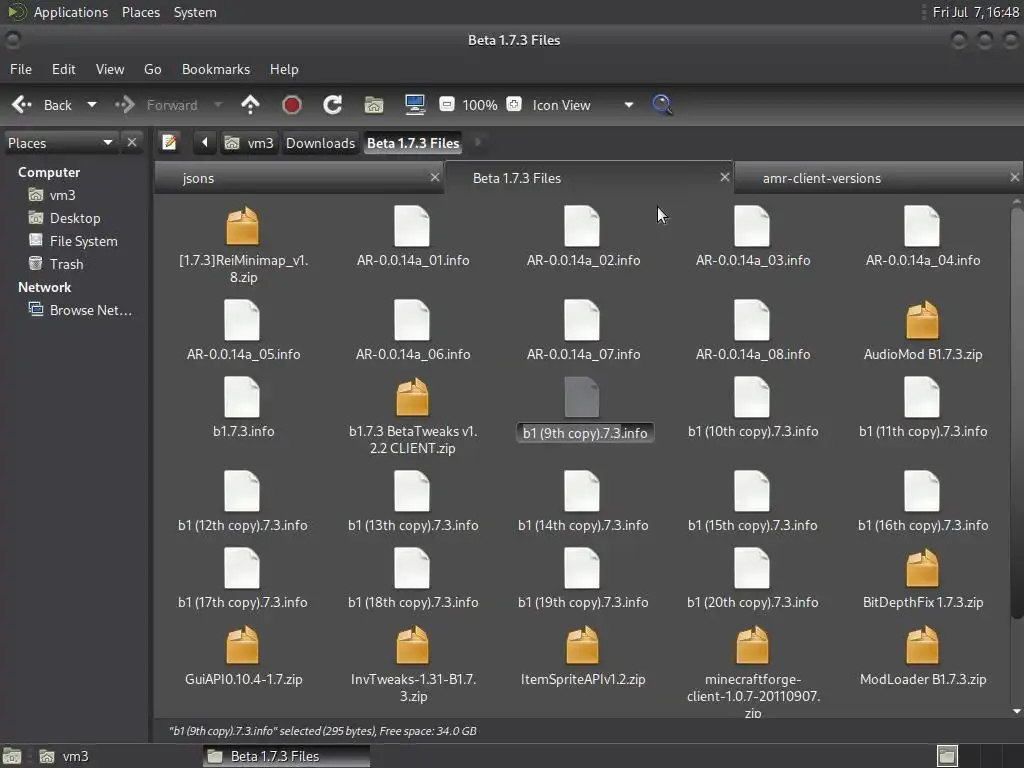
Task: Zoom in with the plus icon
Action: point(514,104)
